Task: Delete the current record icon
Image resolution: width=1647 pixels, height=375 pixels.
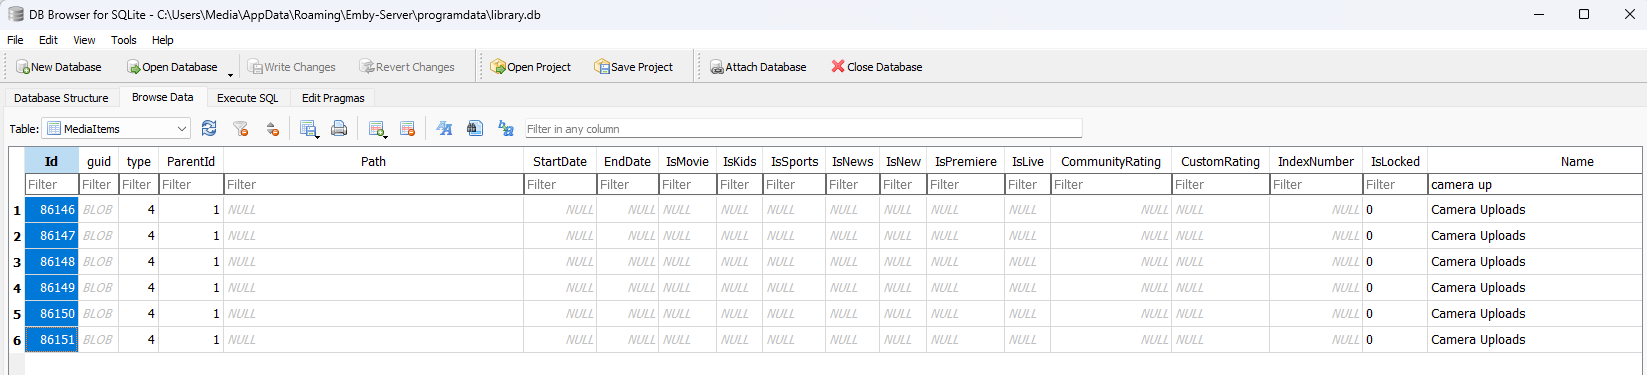Action: tap(407, 128)
